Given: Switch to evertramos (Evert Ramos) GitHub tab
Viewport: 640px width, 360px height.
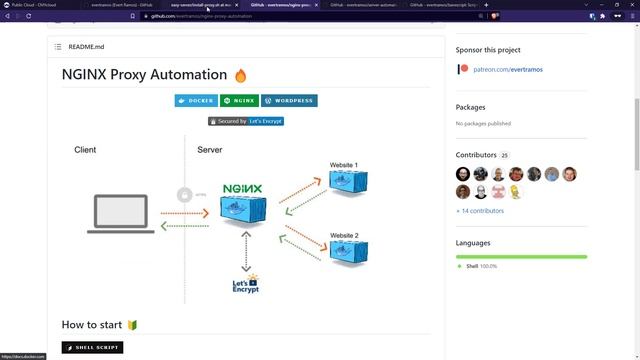Looking at the screenshot, I should pyautogui.click(x=121, y=5).
